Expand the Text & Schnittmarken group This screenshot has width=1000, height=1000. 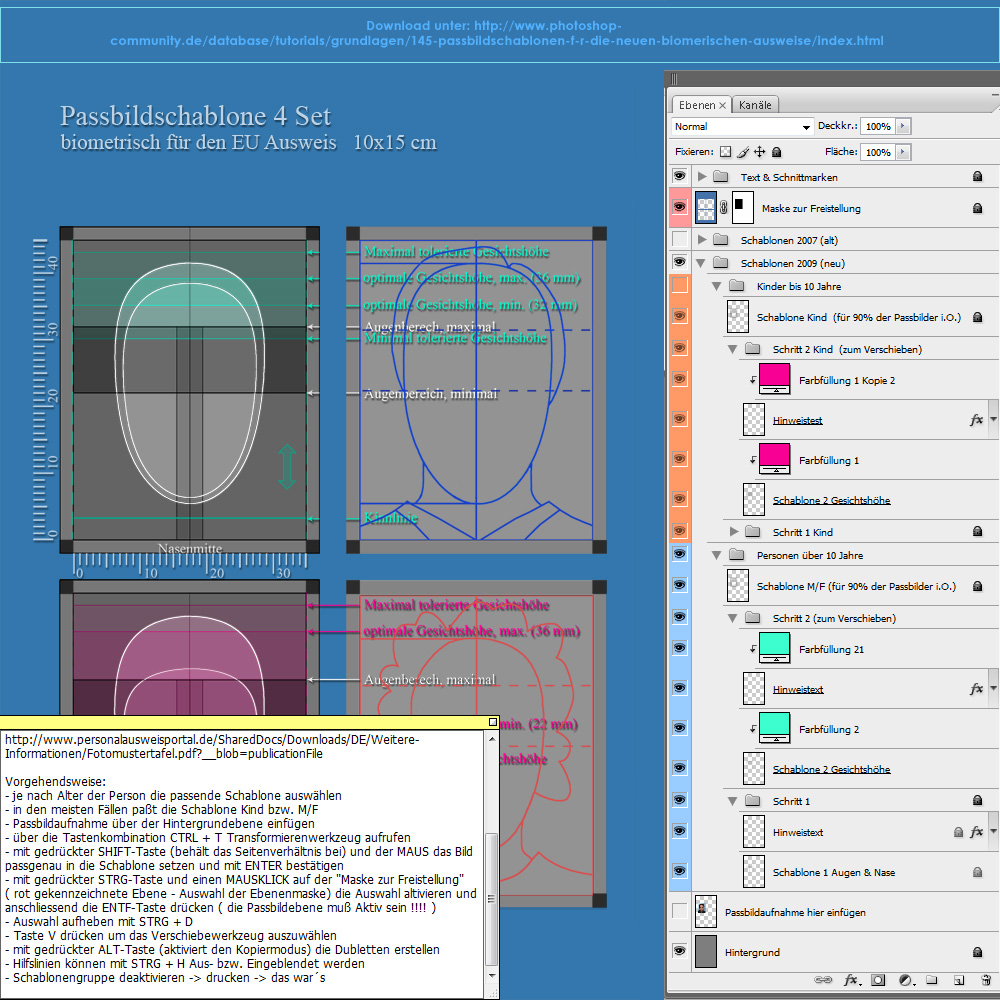[702, 177]
